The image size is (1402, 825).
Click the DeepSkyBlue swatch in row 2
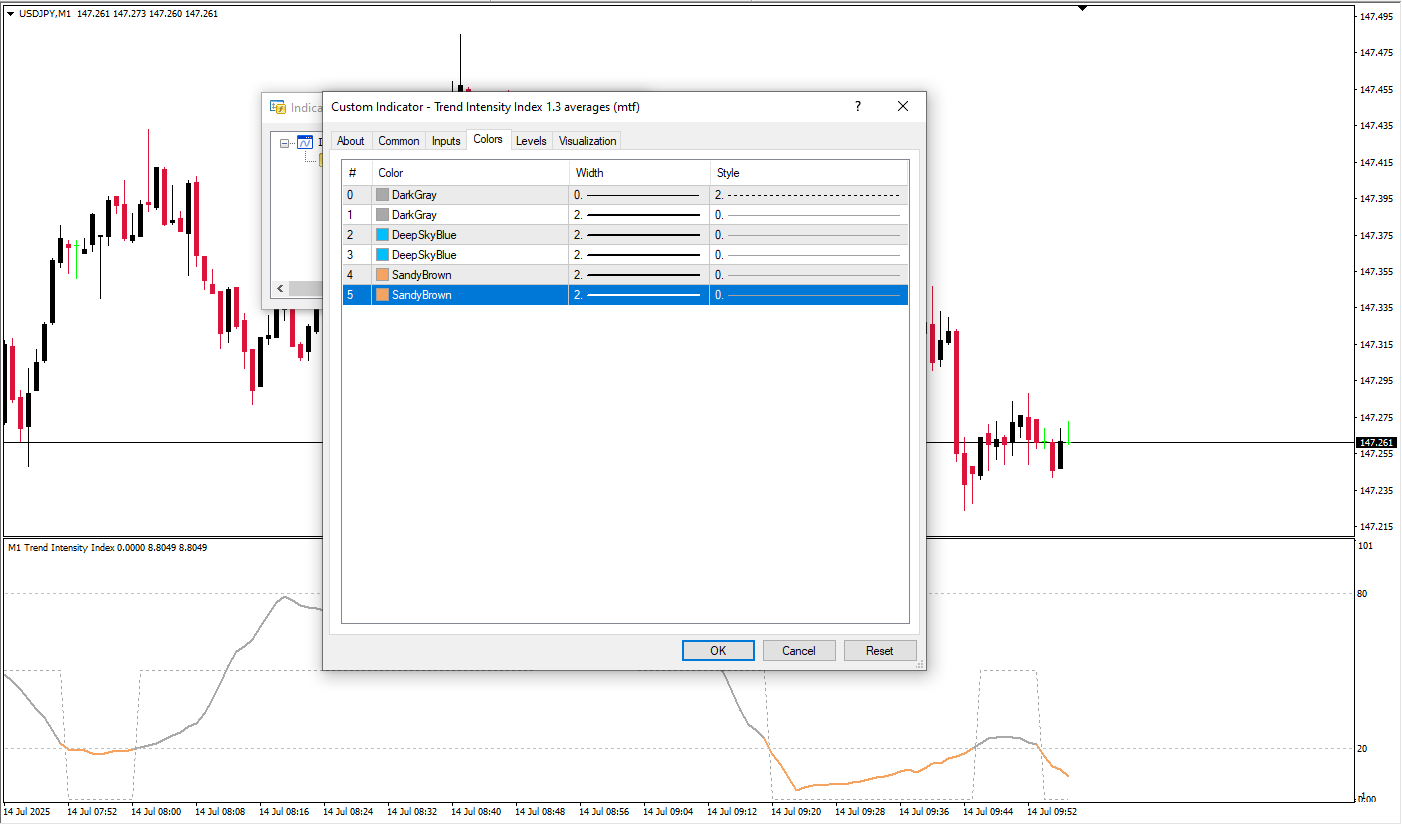pos(383,235)
